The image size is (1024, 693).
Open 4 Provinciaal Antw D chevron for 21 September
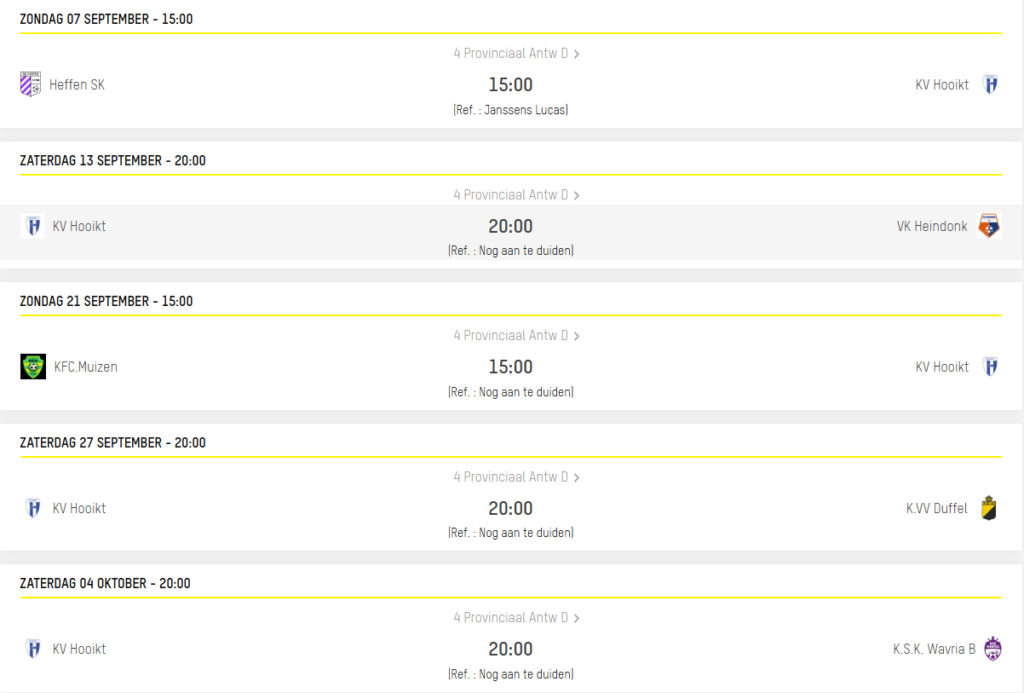tap(577, 336)
